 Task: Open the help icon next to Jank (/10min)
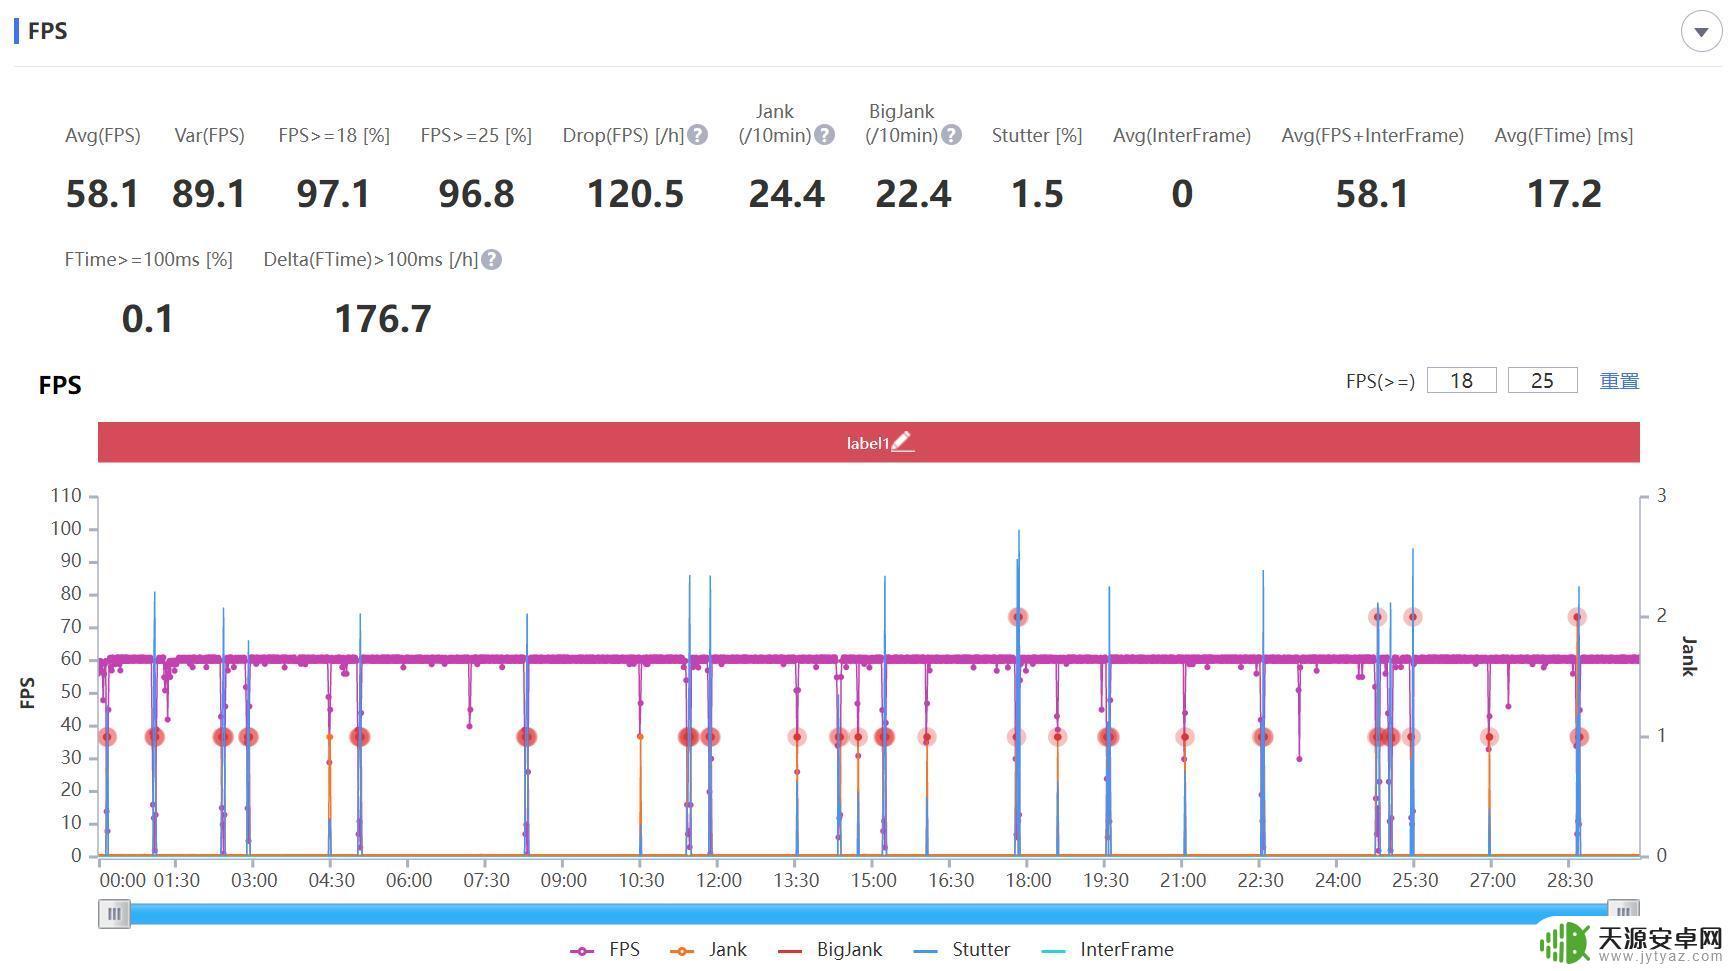click(x=824, y=135)
